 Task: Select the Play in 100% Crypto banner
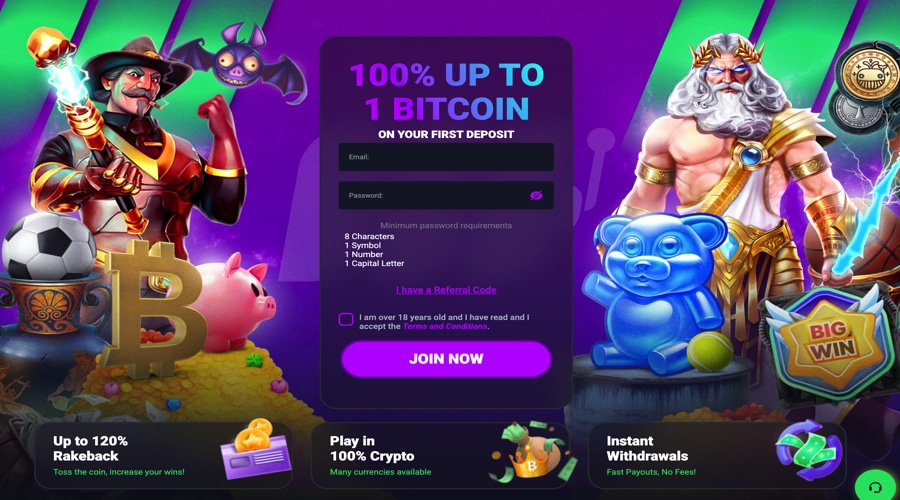440,456
